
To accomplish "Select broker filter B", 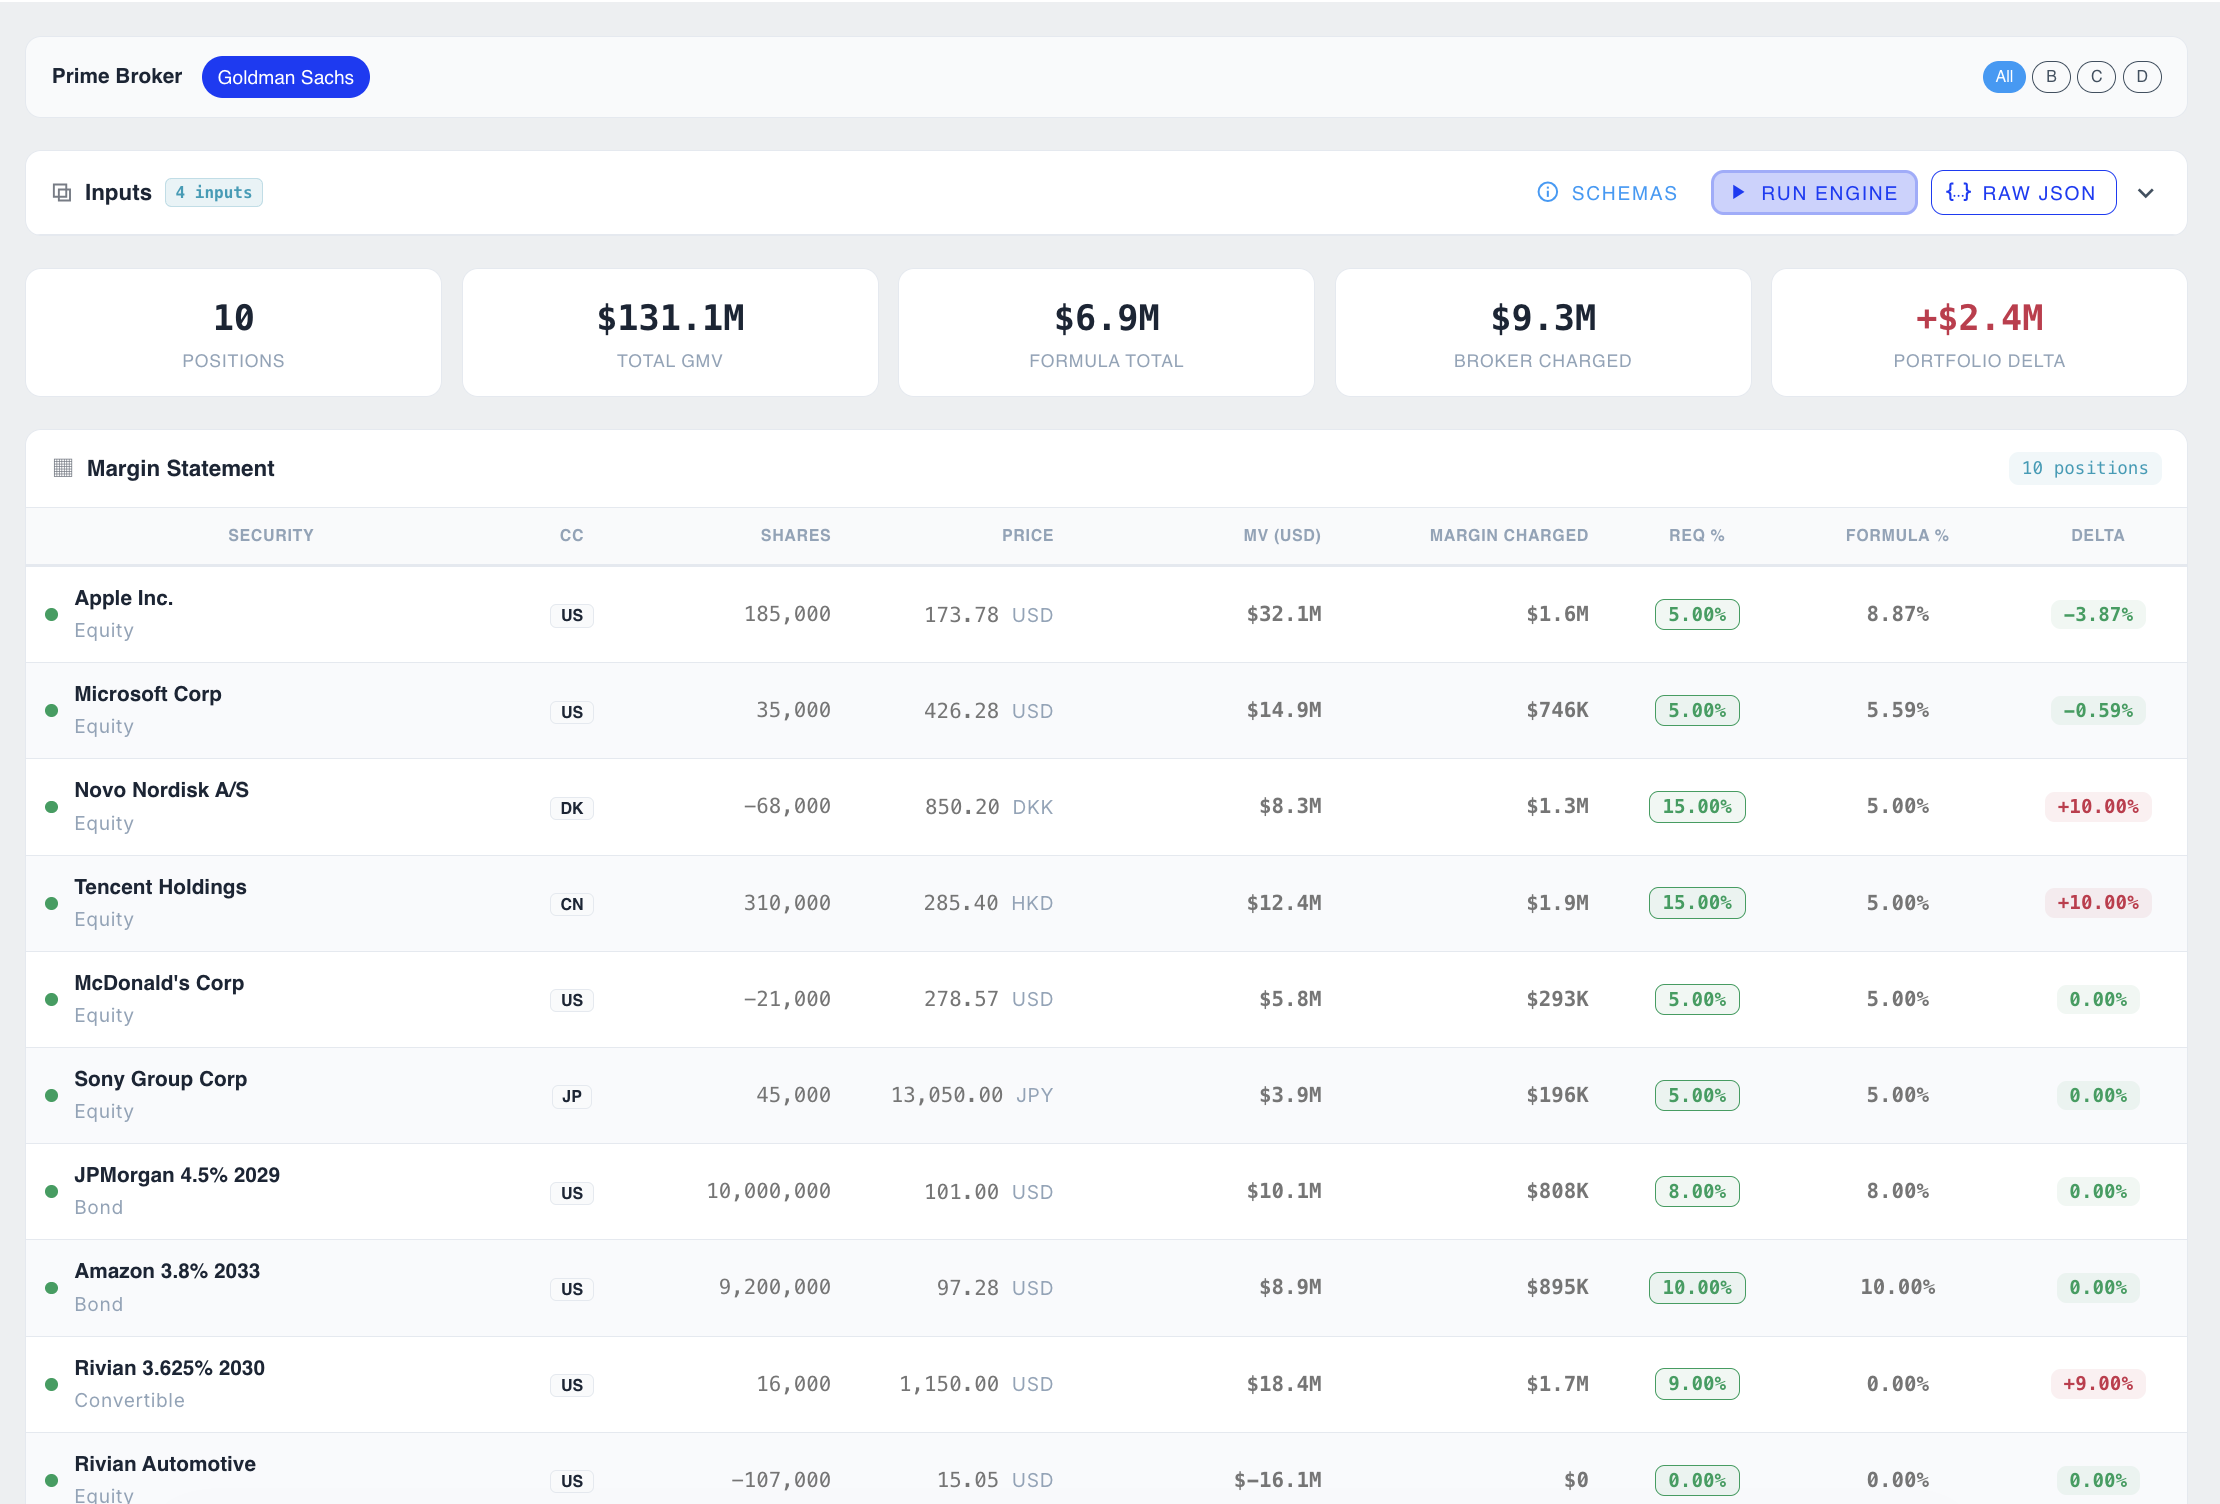I will [x=2051, y=76].
